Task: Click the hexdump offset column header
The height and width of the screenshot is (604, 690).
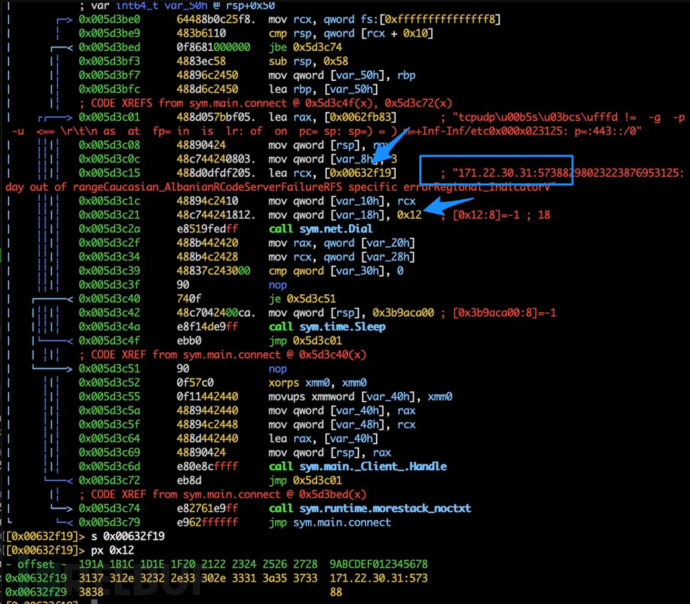Action: [x=36, y=564]
